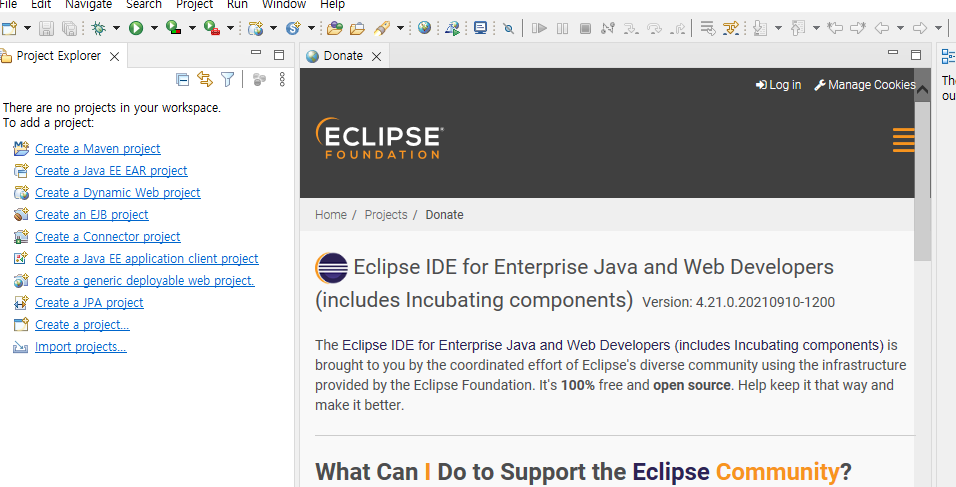956x487 pixels.
Task: Click the Run External Tools icon
Action: pyautogui.click(x=212, y=28)
